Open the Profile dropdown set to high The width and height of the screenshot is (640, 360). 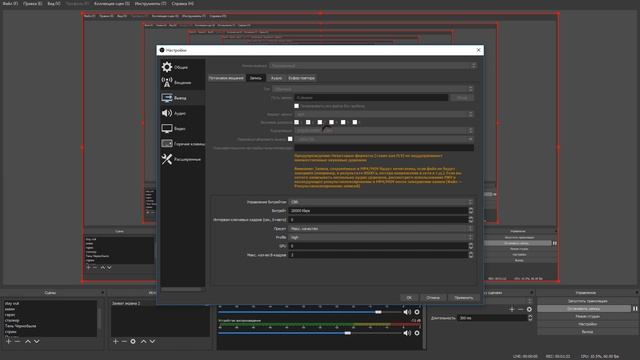point(381,238)
